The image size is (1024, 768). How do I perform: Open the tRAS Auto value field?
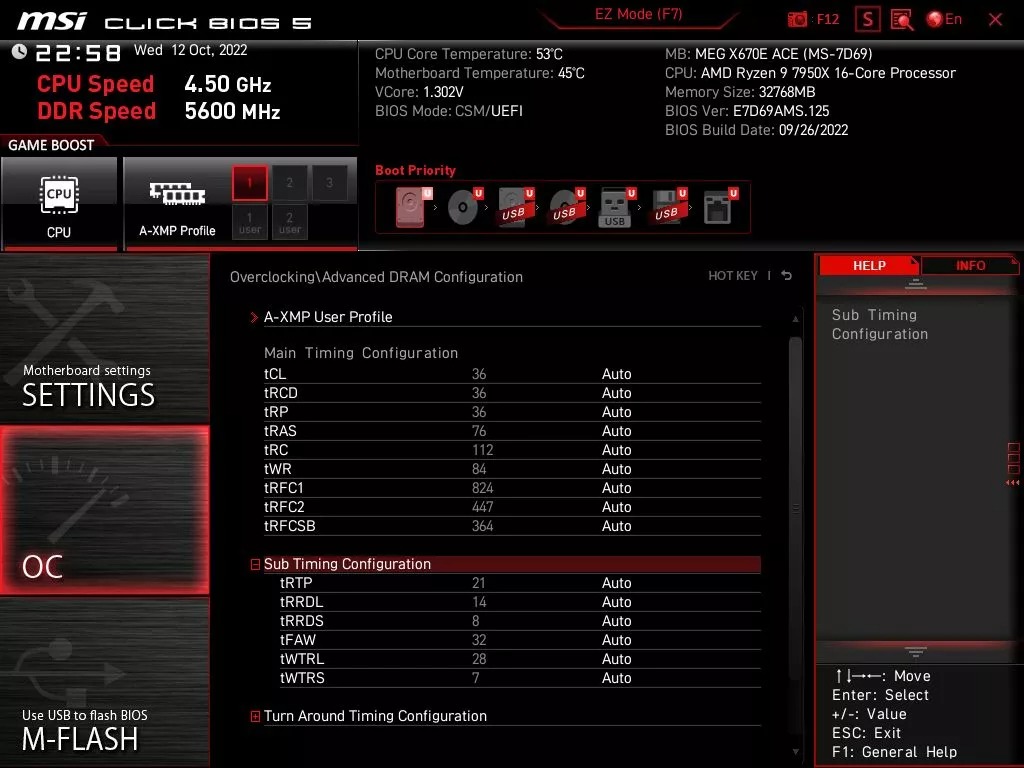pyautogui.click(x=616, y=431)
